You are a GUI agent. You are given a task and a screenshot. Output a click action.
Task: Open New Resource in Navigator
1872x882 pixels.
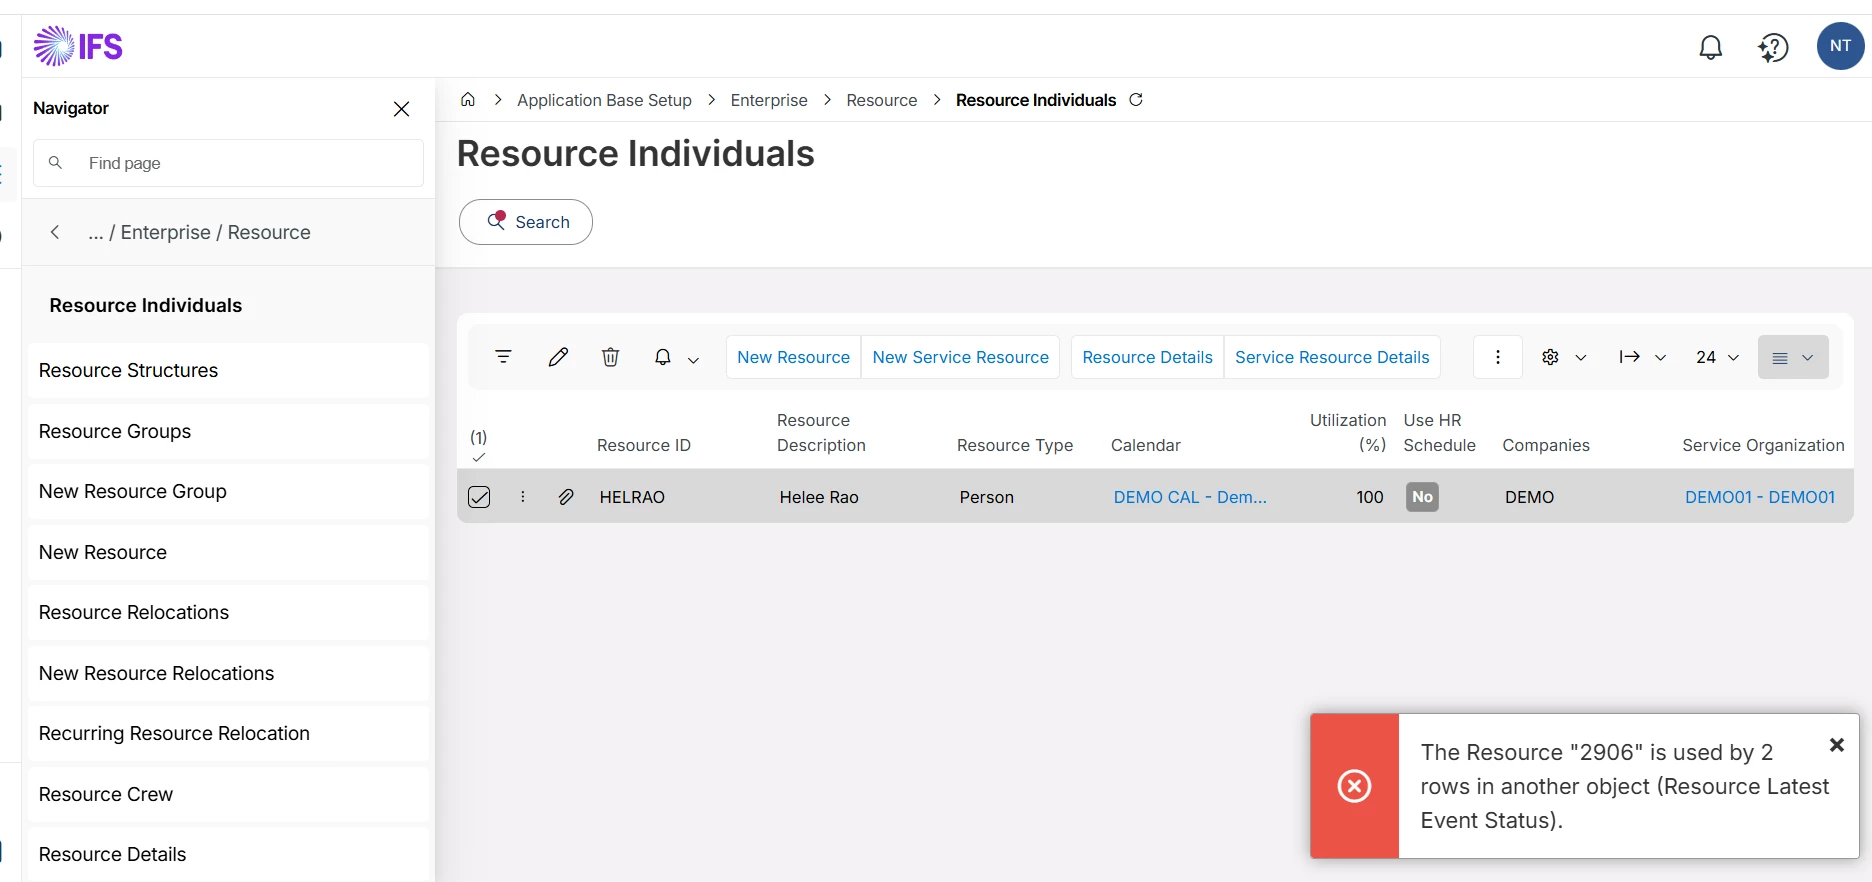click(x=228, y=552)
